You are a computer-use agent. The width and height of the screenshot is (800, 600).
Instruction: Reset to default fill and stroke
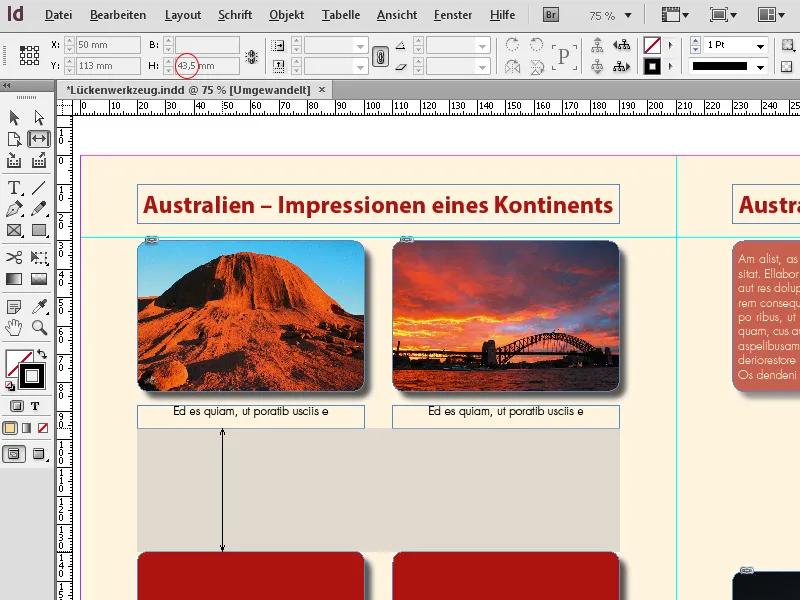click(10, 386)
